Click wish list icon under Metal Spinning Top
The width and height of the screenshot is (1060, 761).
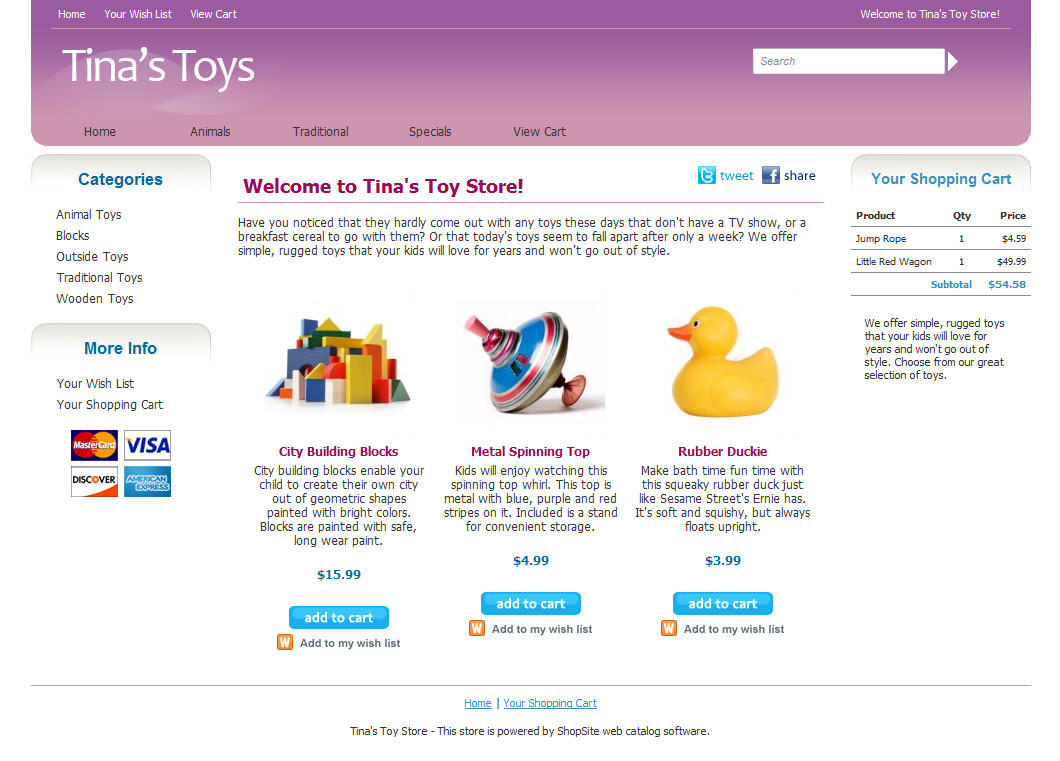[x=477, y=629]
